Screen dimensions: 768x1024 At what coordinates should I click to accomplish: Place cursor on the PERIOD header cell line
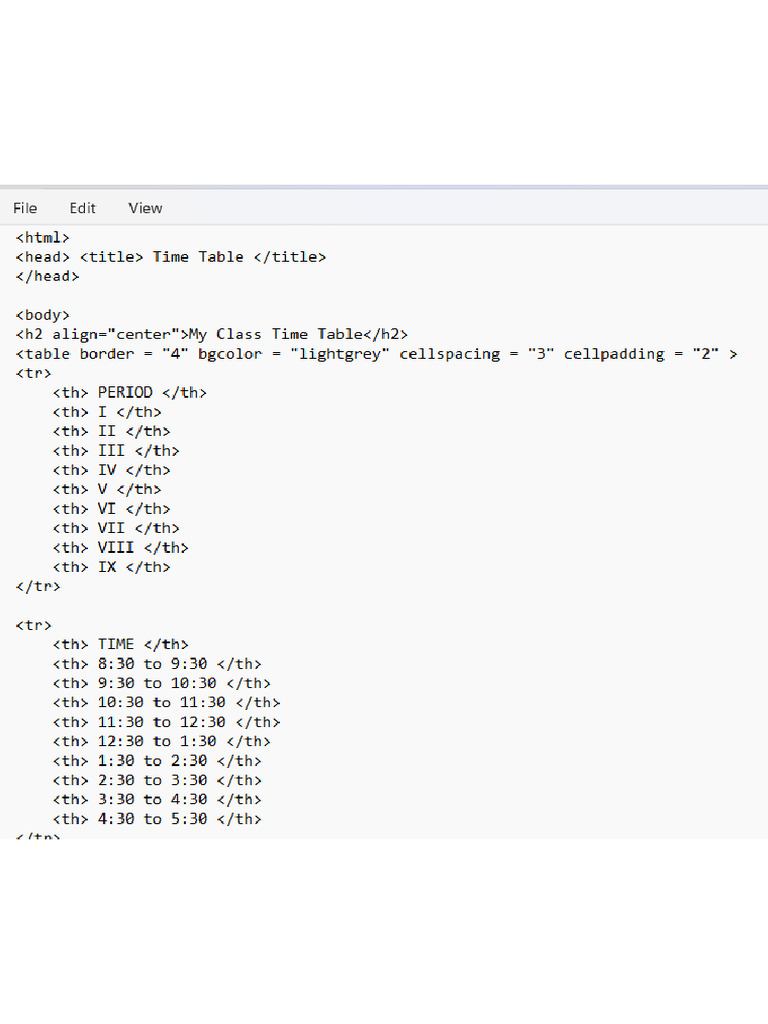click(129, 392)
